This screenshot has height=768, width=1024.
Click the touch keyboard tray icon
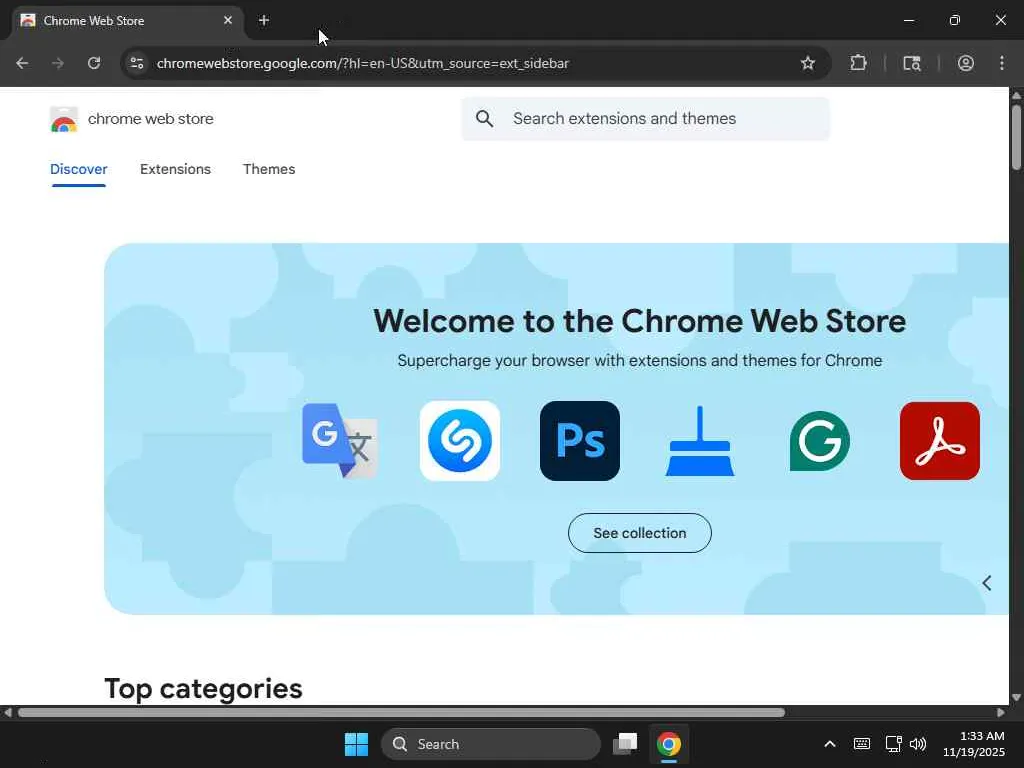862,744
